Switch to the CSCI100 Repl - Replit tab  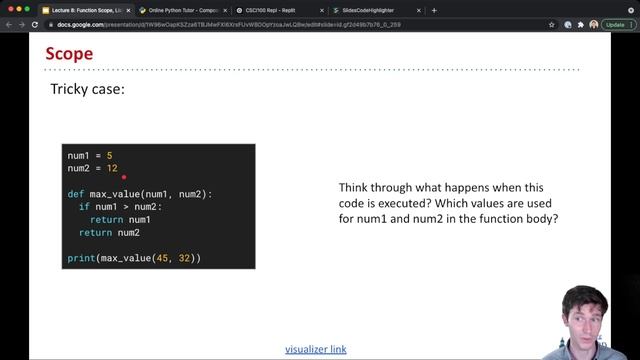pos(280,11)
